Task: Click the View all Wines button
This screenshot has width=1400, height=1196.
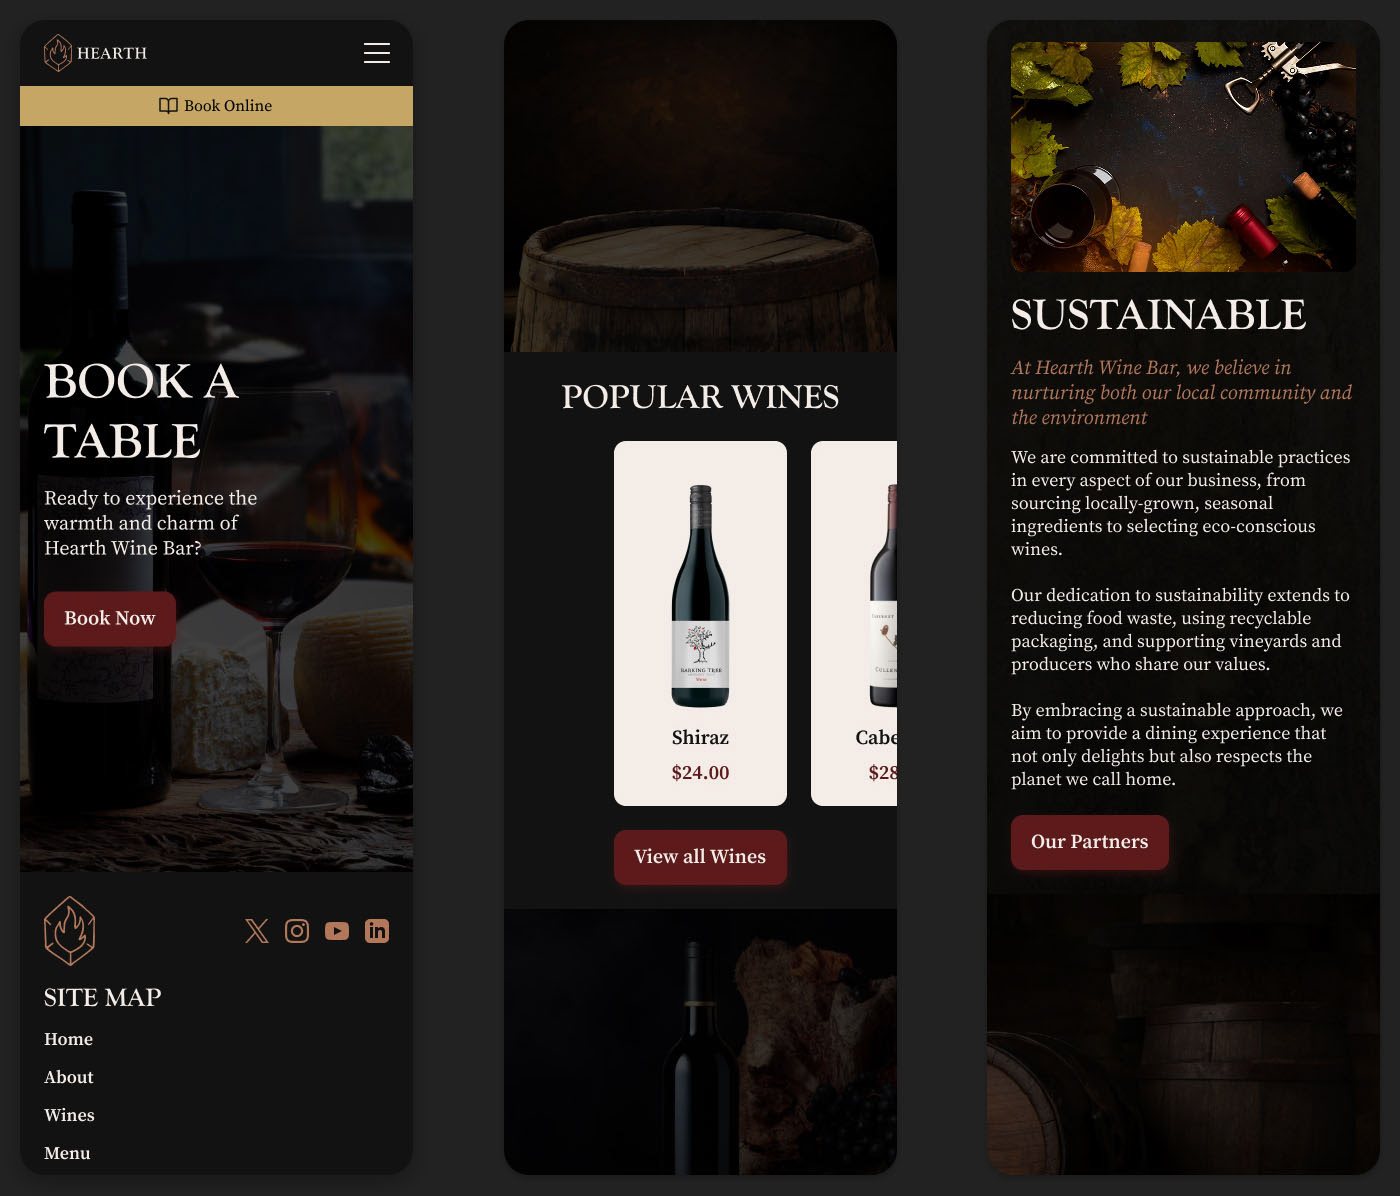Action: point(700,857)
